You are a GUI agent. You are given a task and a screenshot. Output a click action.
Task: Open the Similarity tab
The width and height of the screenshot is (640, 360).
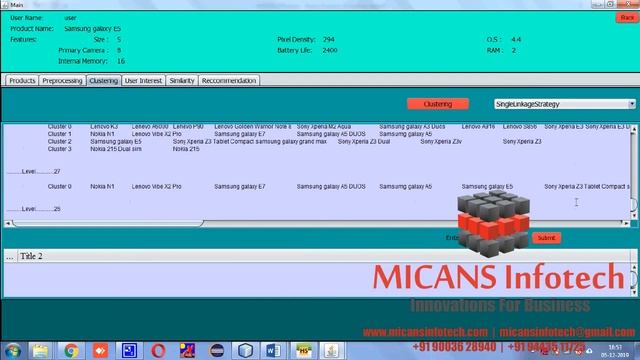tap(182, 81)
